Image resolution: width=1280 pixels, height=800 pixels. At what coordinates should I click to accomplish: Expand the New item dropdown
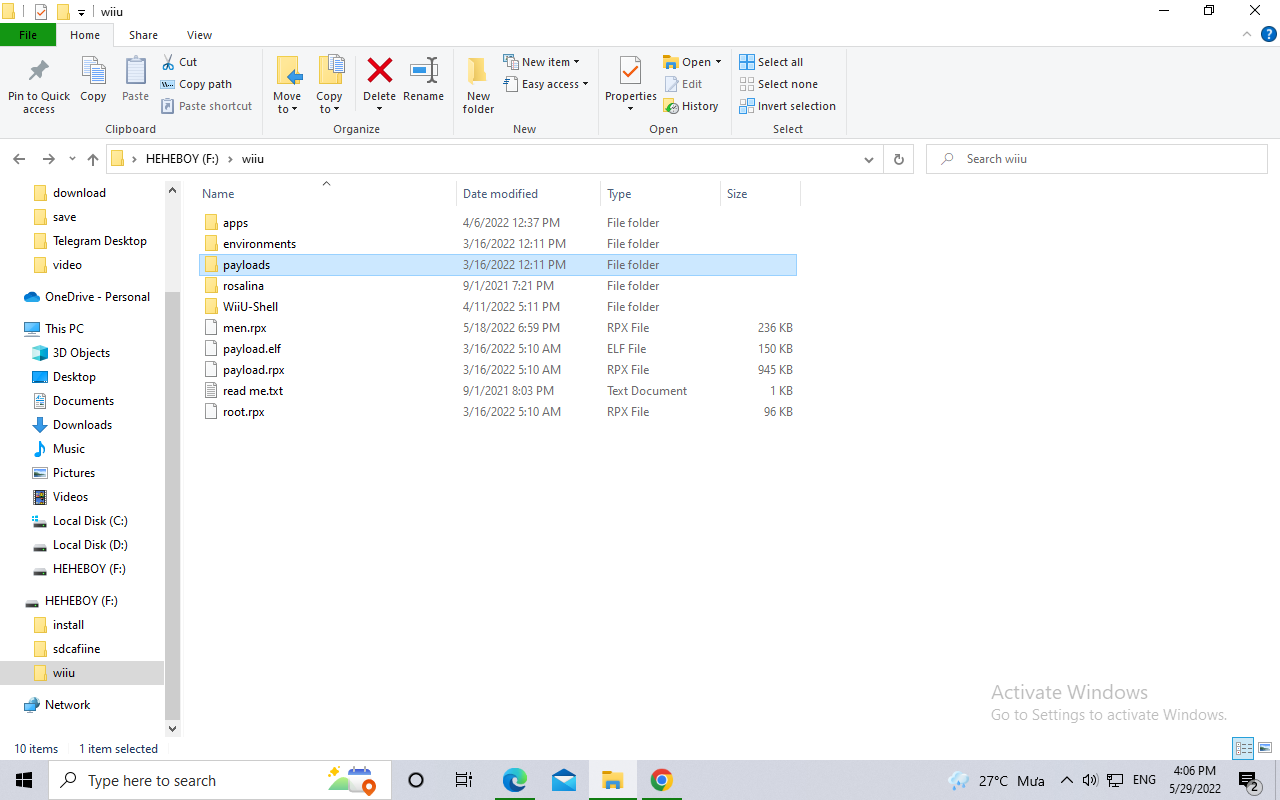(541, 62)
